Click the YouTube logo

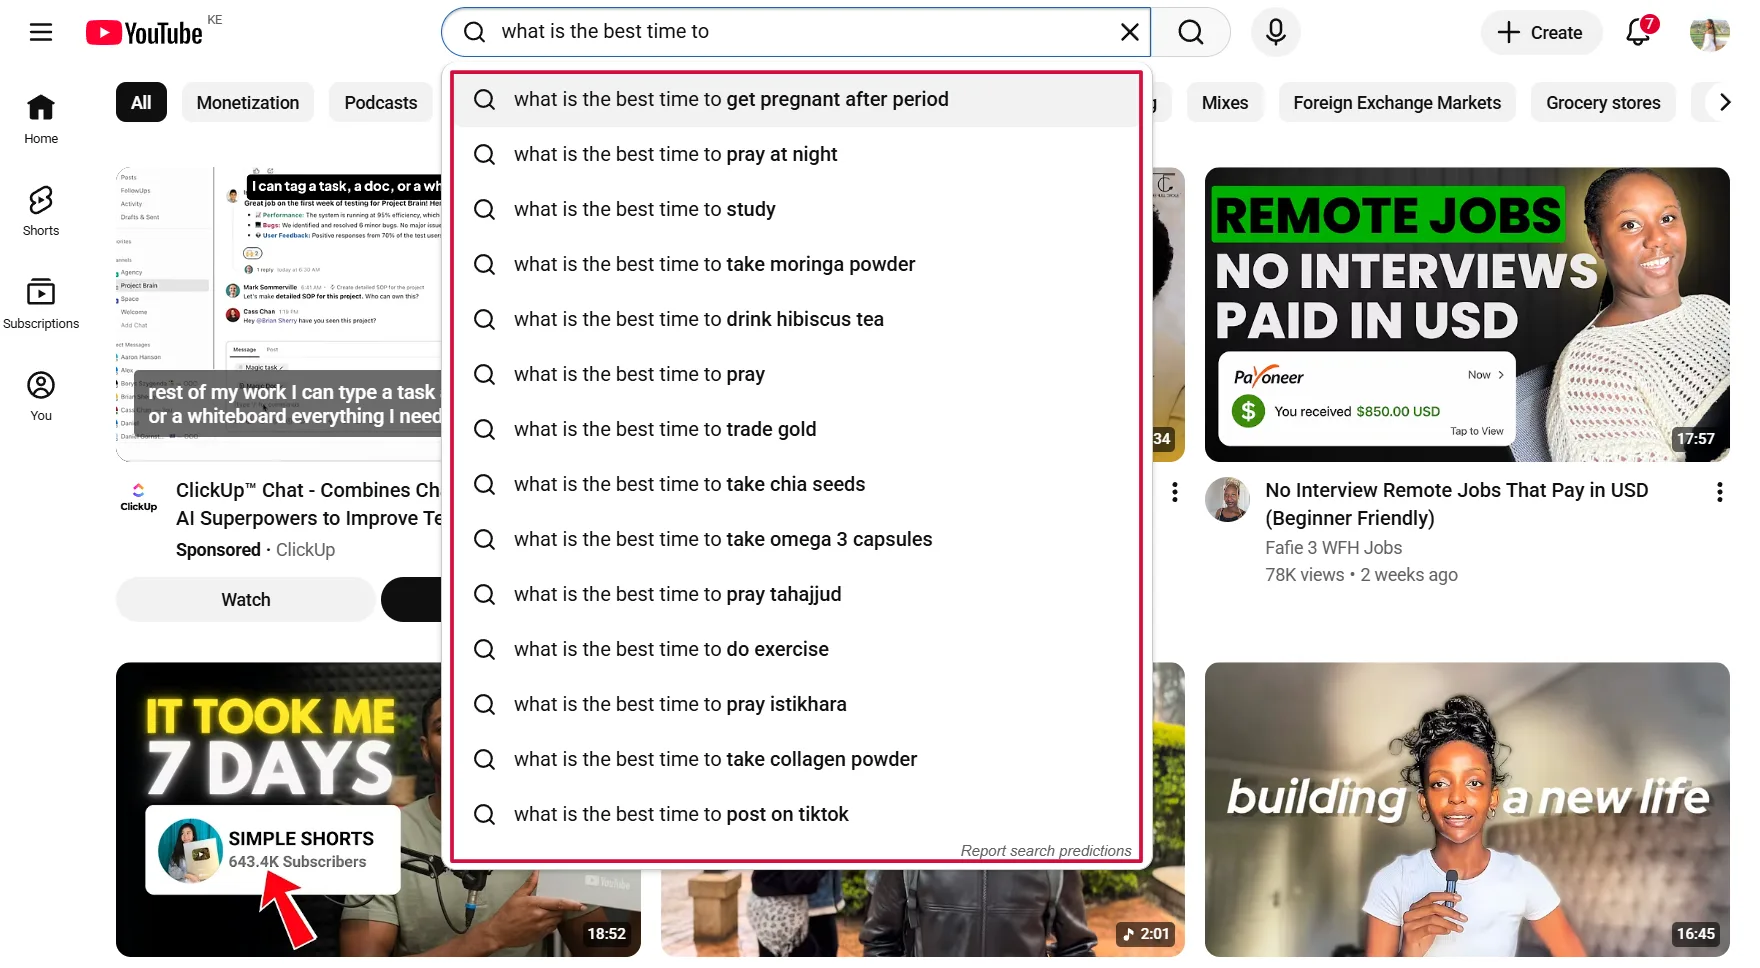144,33
